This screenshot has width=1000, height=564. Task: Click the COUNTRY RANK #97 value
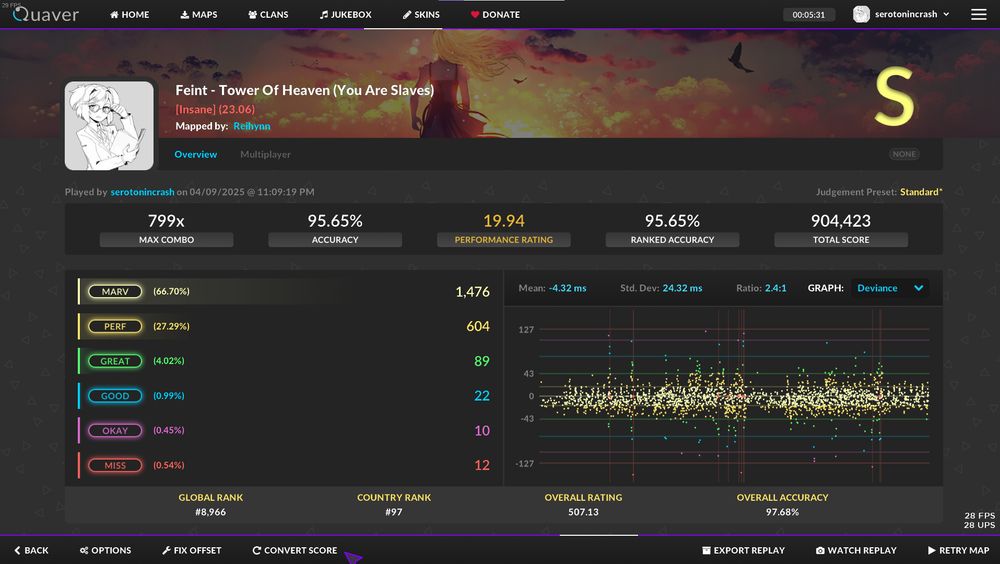pyautogui.click(x=393, y=512)
